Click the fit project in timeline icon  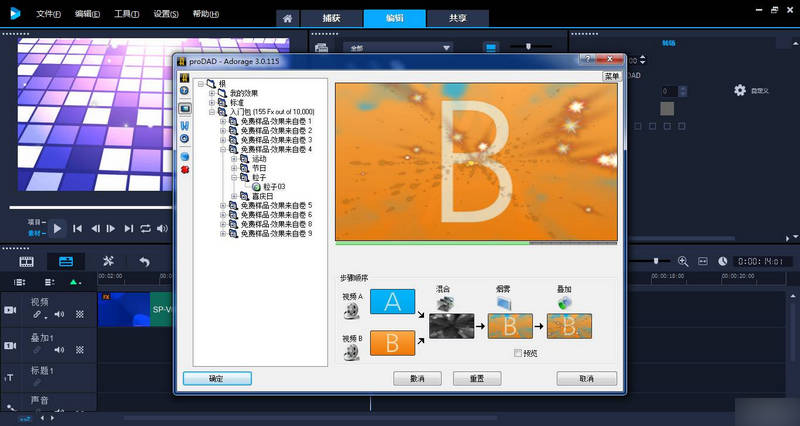pyautogui.click(x=703, y=261)
